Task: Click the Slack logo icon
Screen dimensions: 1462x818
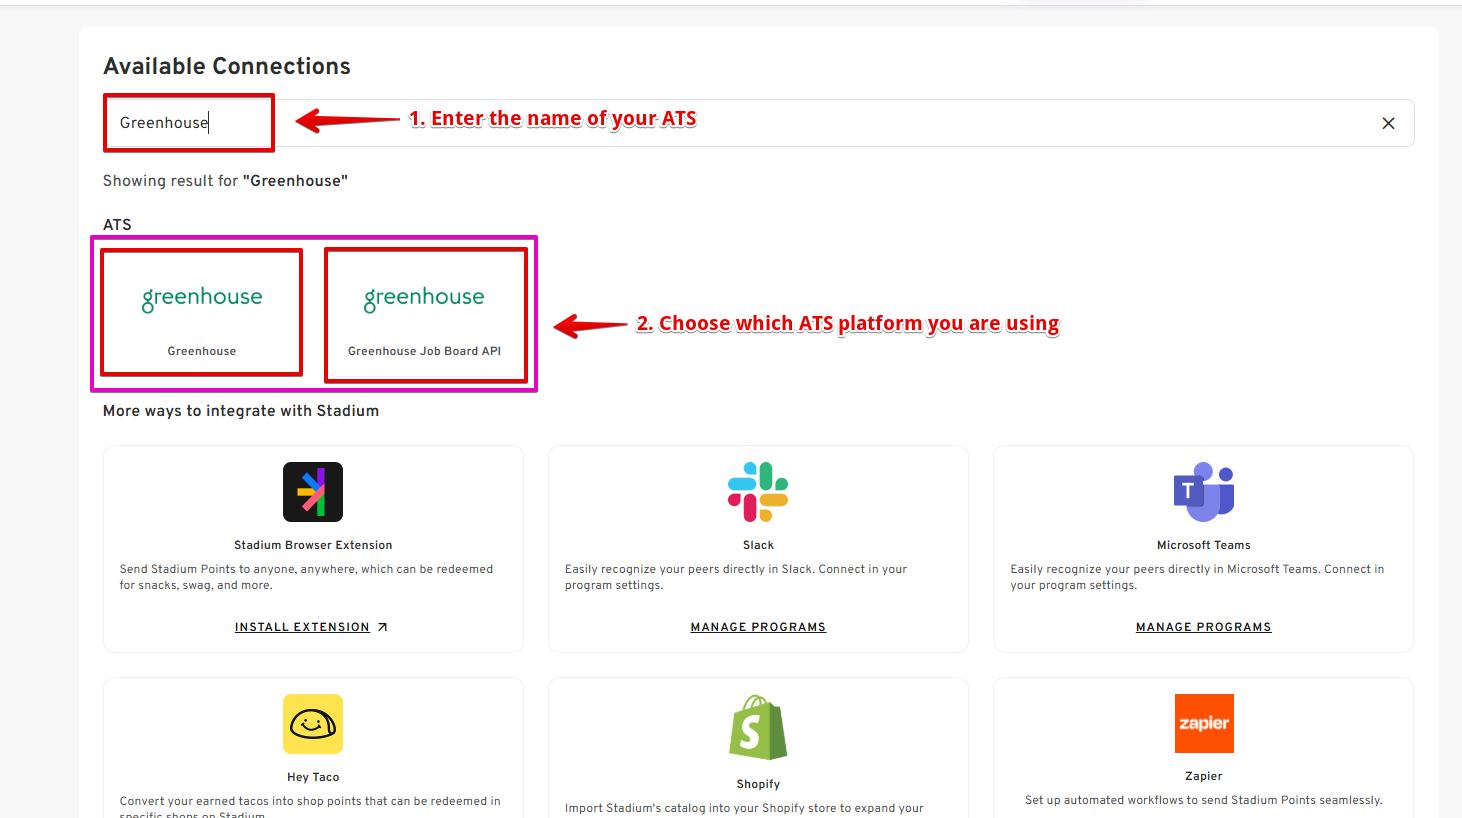Action: [758, 492]
